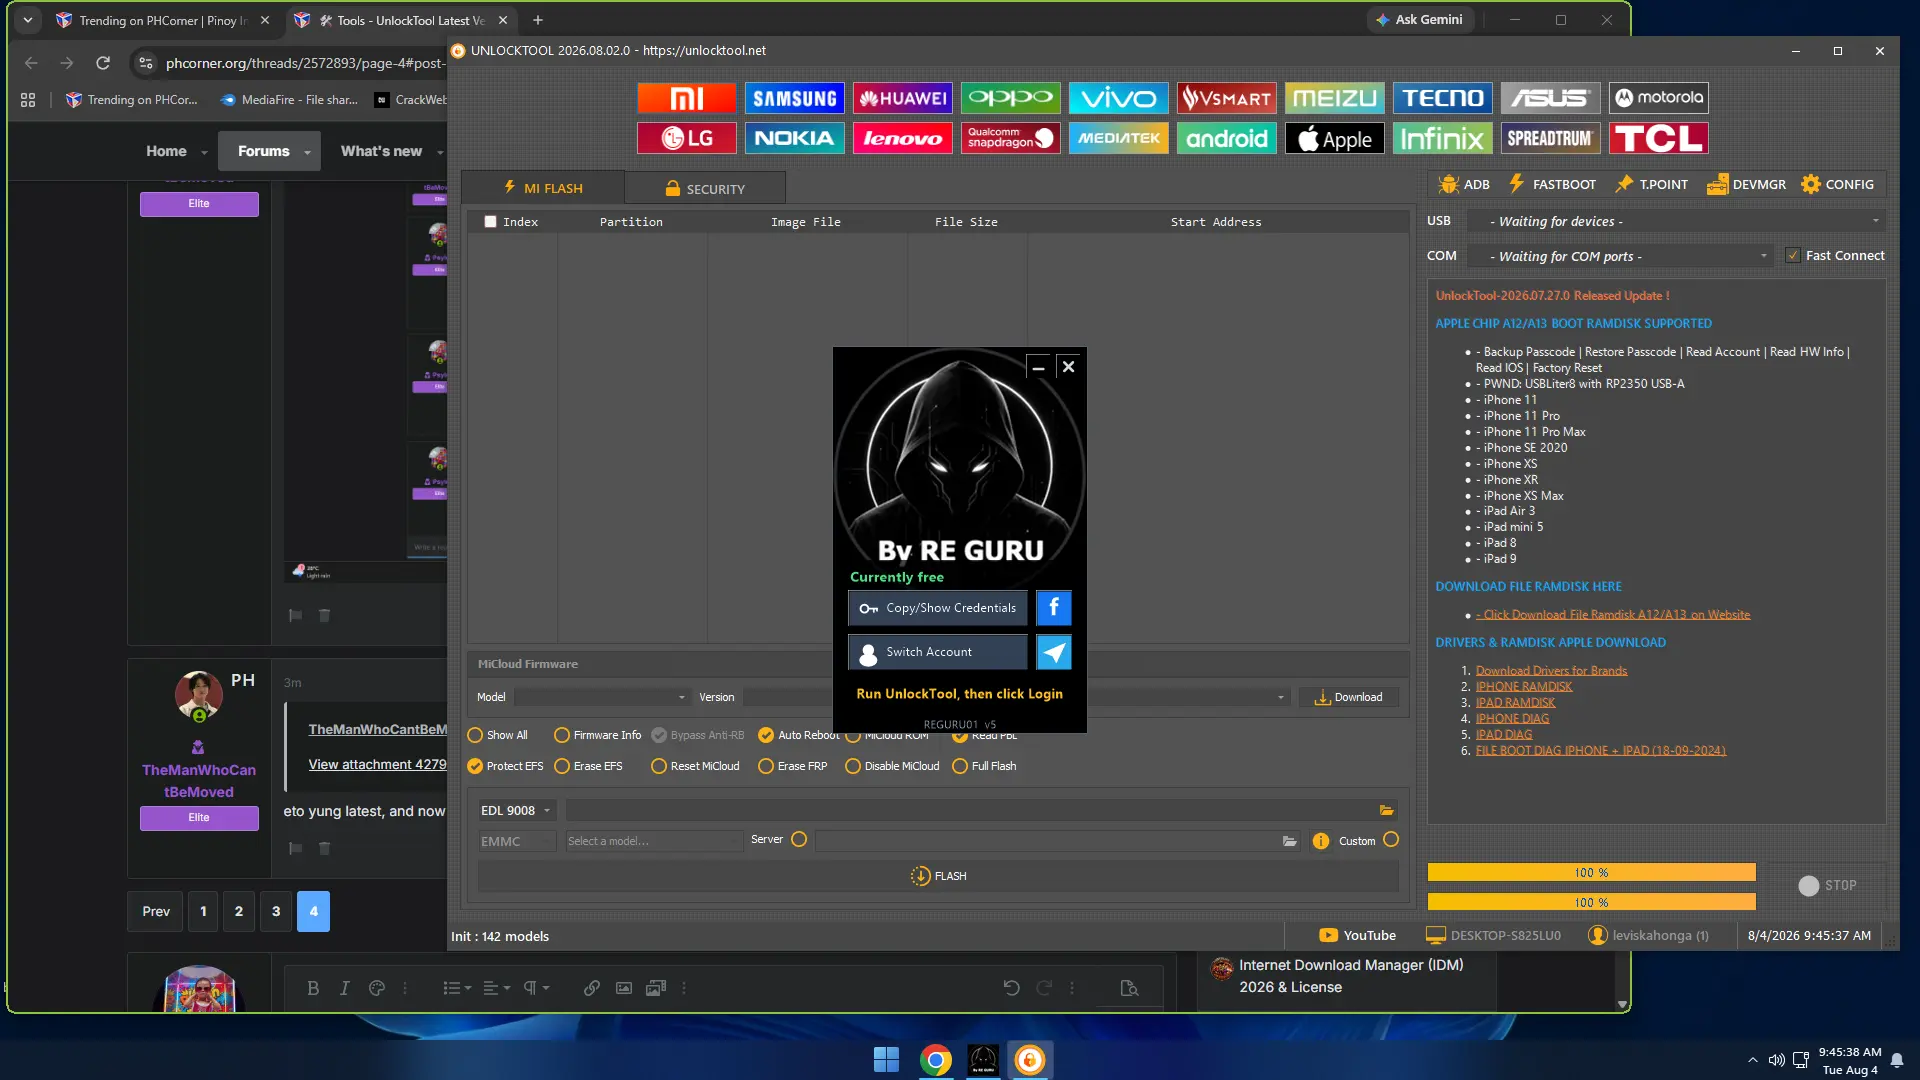Choose the Lenovo brand logo
The height and width of the screenshot is (1080, 1920).
click(903, 138)
